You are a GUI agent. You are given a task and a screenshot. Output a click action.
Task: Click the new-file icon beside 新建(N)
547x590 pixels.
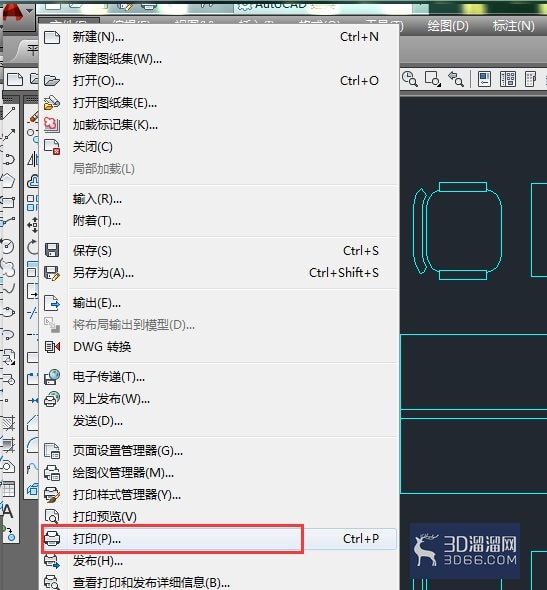pyautogui.click(x=52, y=38)
